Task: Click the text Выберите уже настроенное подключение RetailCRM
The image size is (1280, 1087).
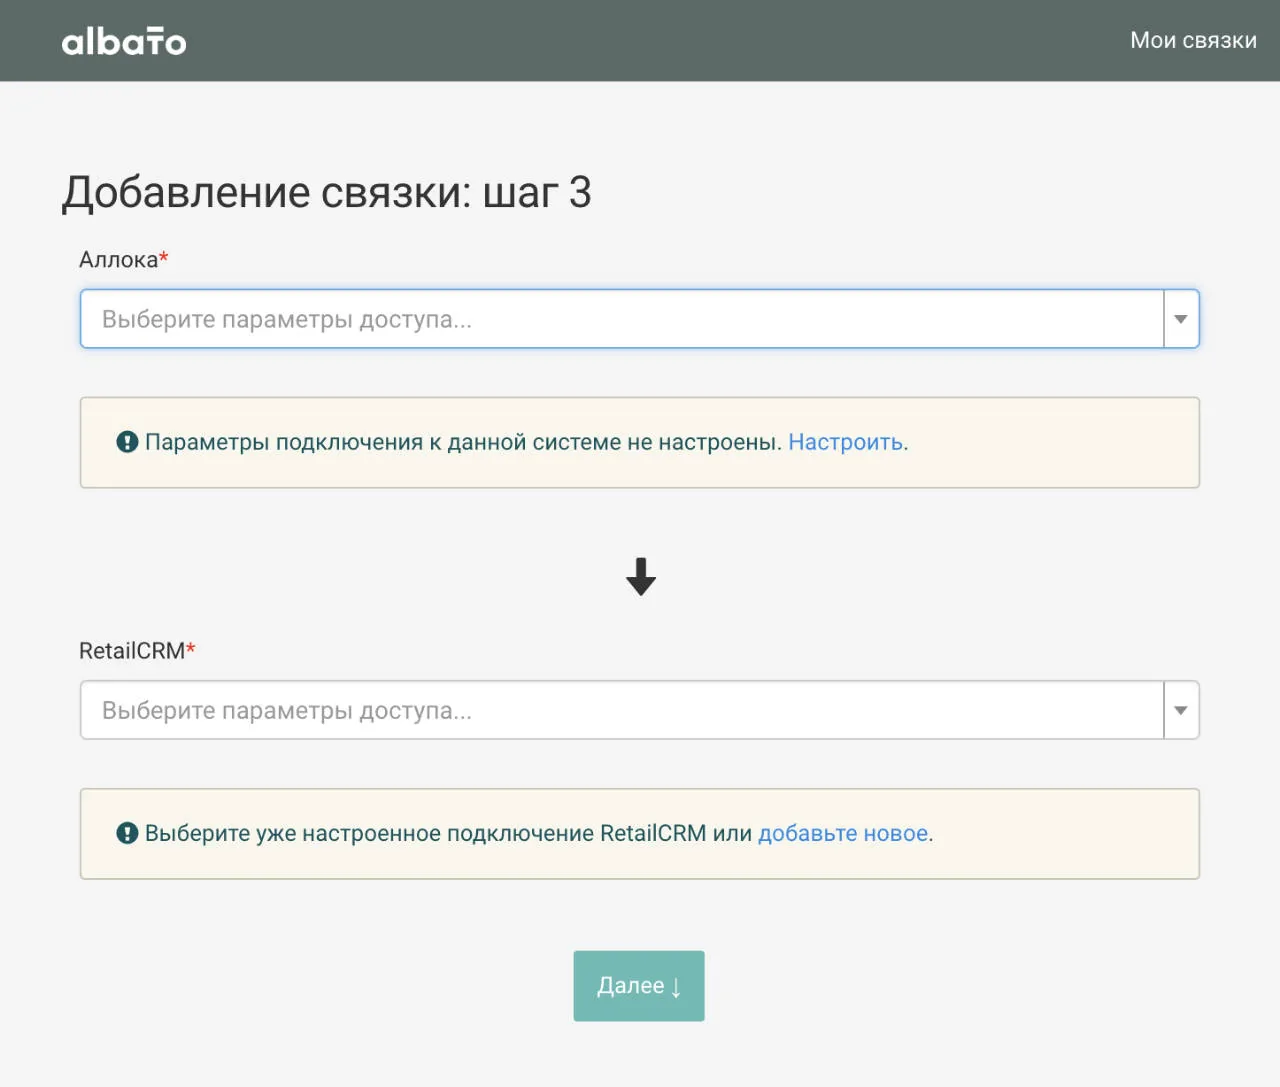Action: pos(426,833)
